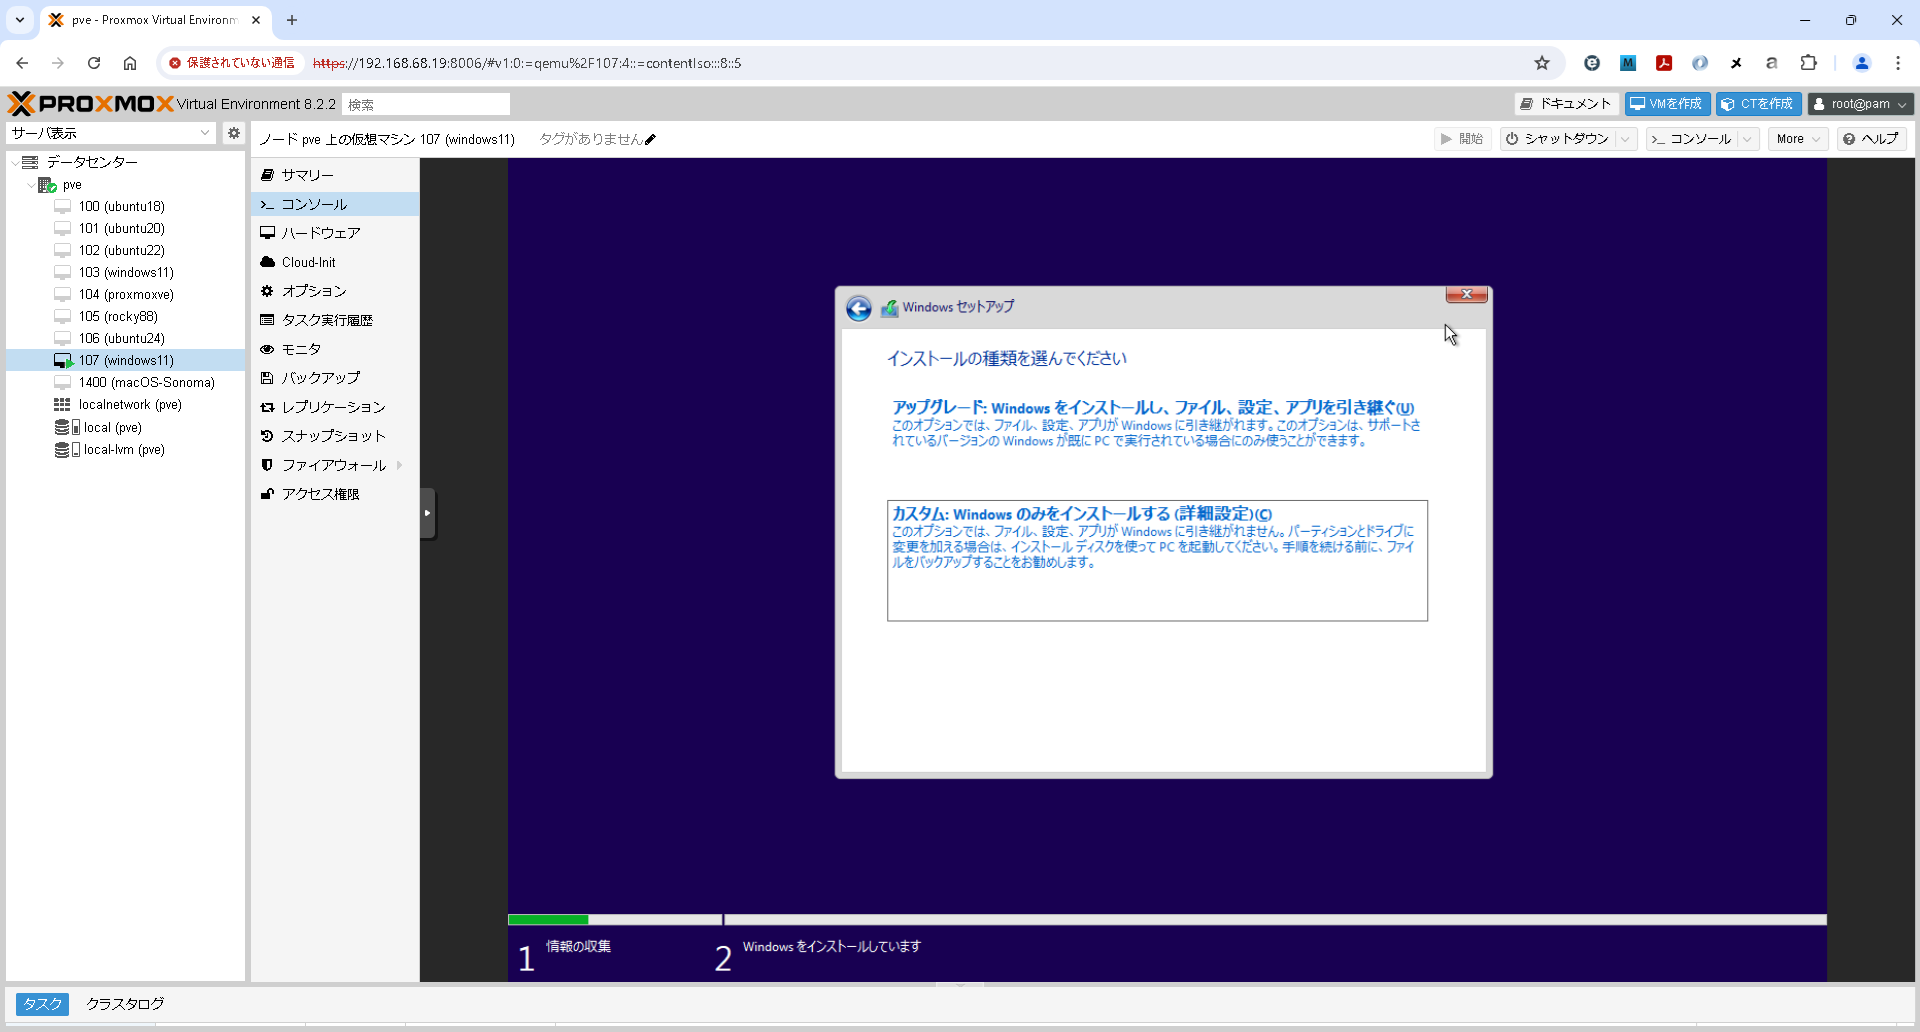Open the スナップショット menu item
The width and height of the screenshot is (1920, 1032).
(x=335, y=436)
